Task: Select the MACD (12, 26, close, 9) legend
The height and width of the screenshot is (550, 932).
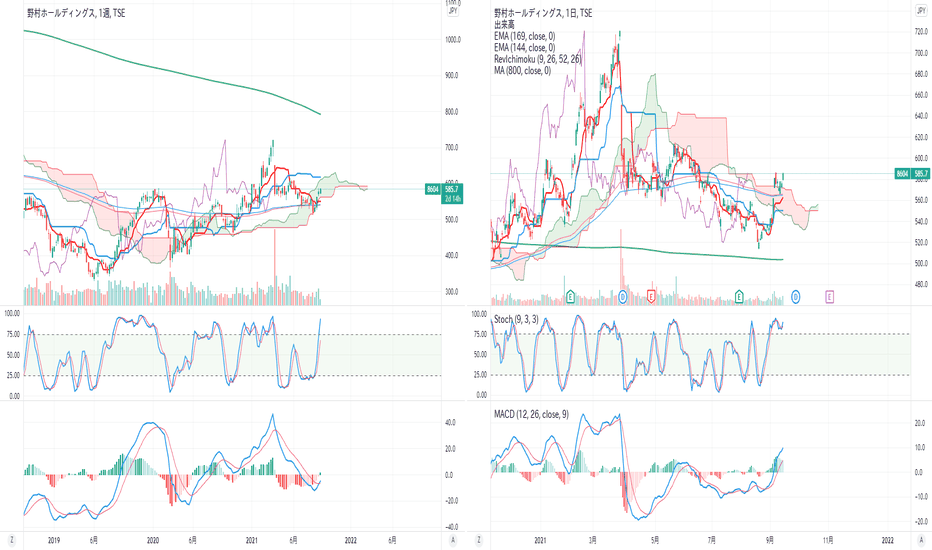Action: 531,414
